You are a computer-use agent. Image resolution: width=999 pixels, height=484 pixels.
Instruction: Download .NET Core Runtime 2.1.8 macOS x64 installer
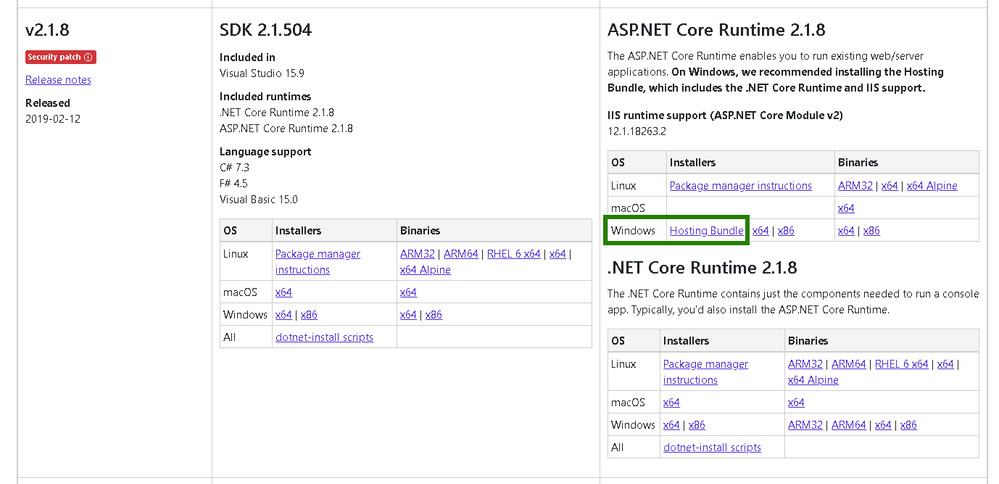pyautogui.click(x=671, y=402)
